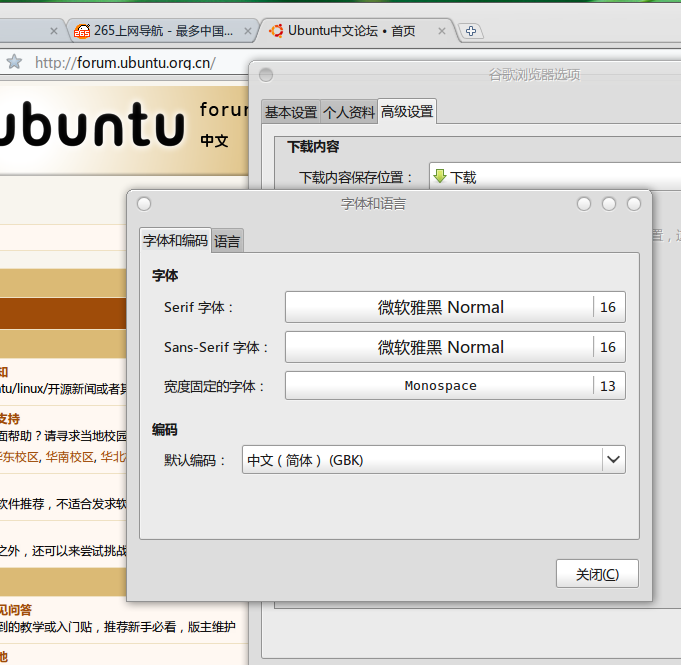Click middle right-side round button of 字体和语言
The height and width of the screenshot is (665, 681).
point(609,204)
